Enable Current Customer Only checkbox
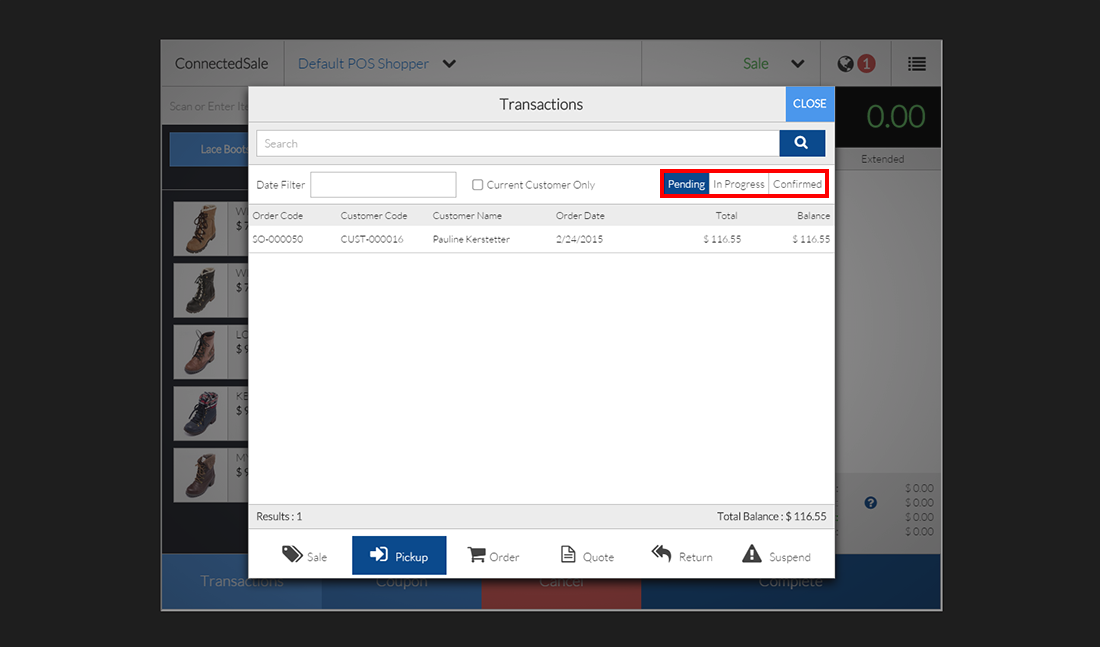This screenshot has width=1100, height=647. pyautogui.click(x=478, y=185)
